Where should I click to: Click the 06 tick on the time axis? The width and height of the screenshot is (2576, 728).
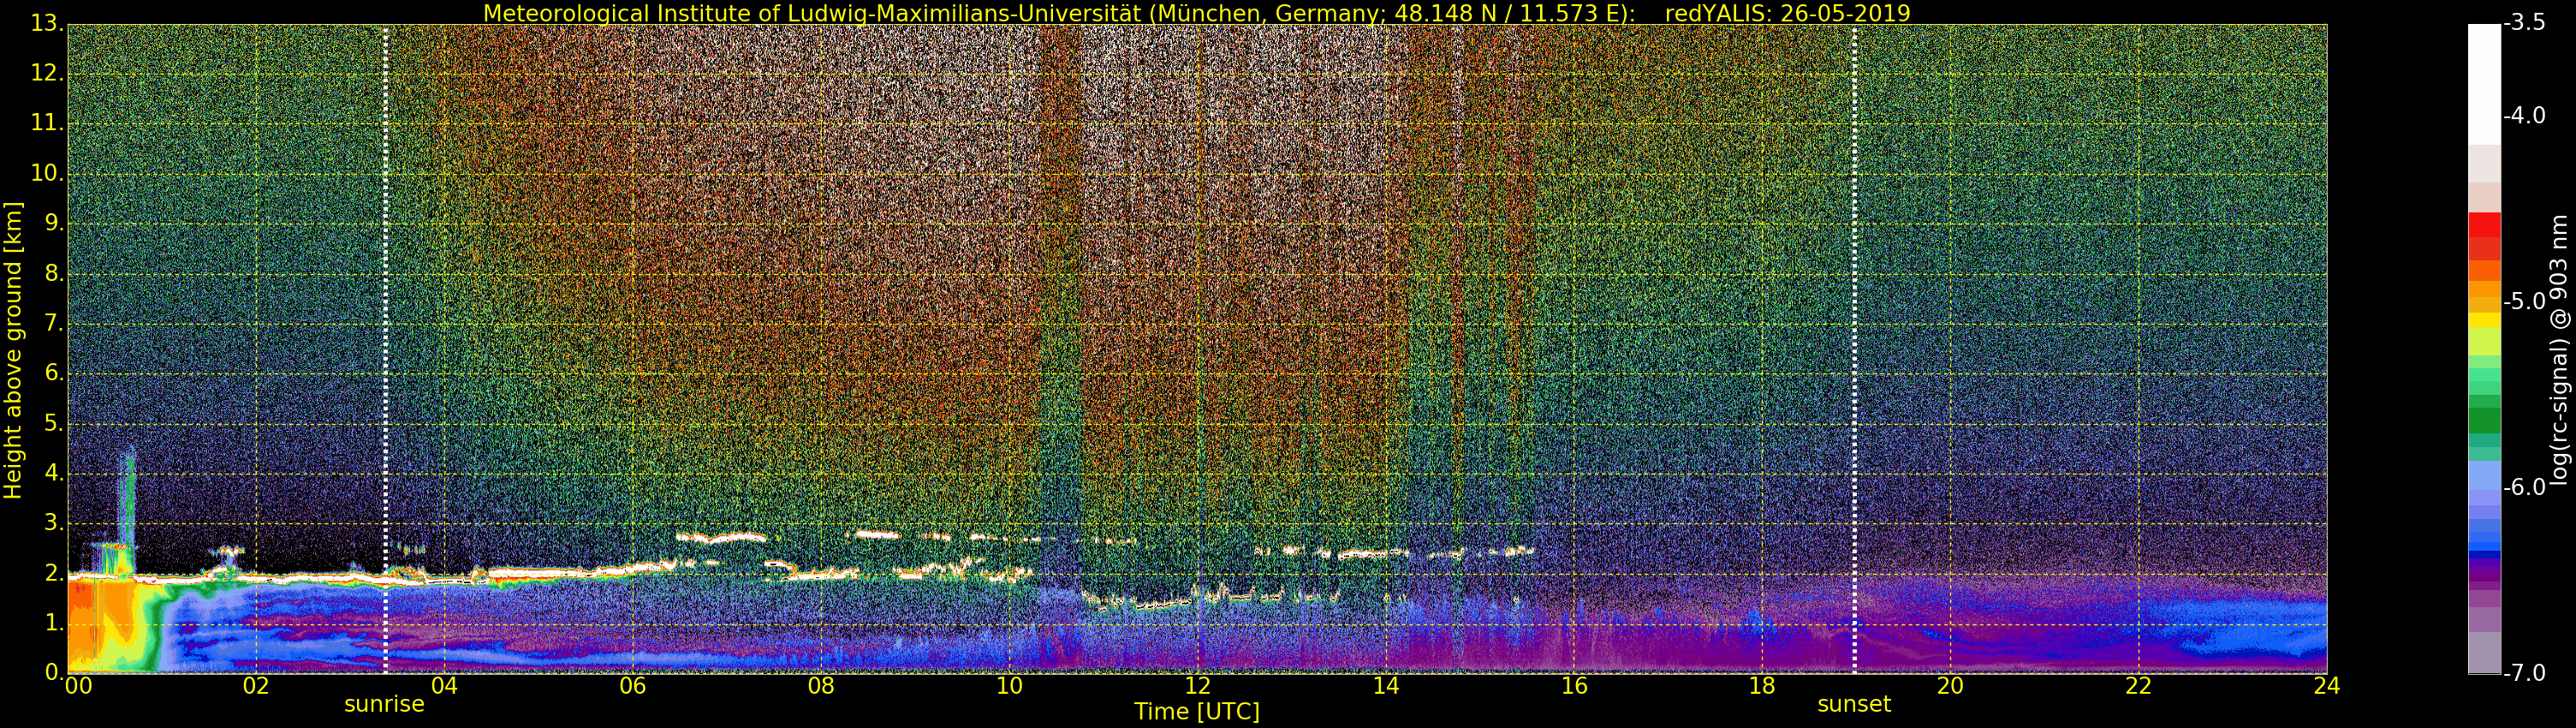(x=632, y=685)
